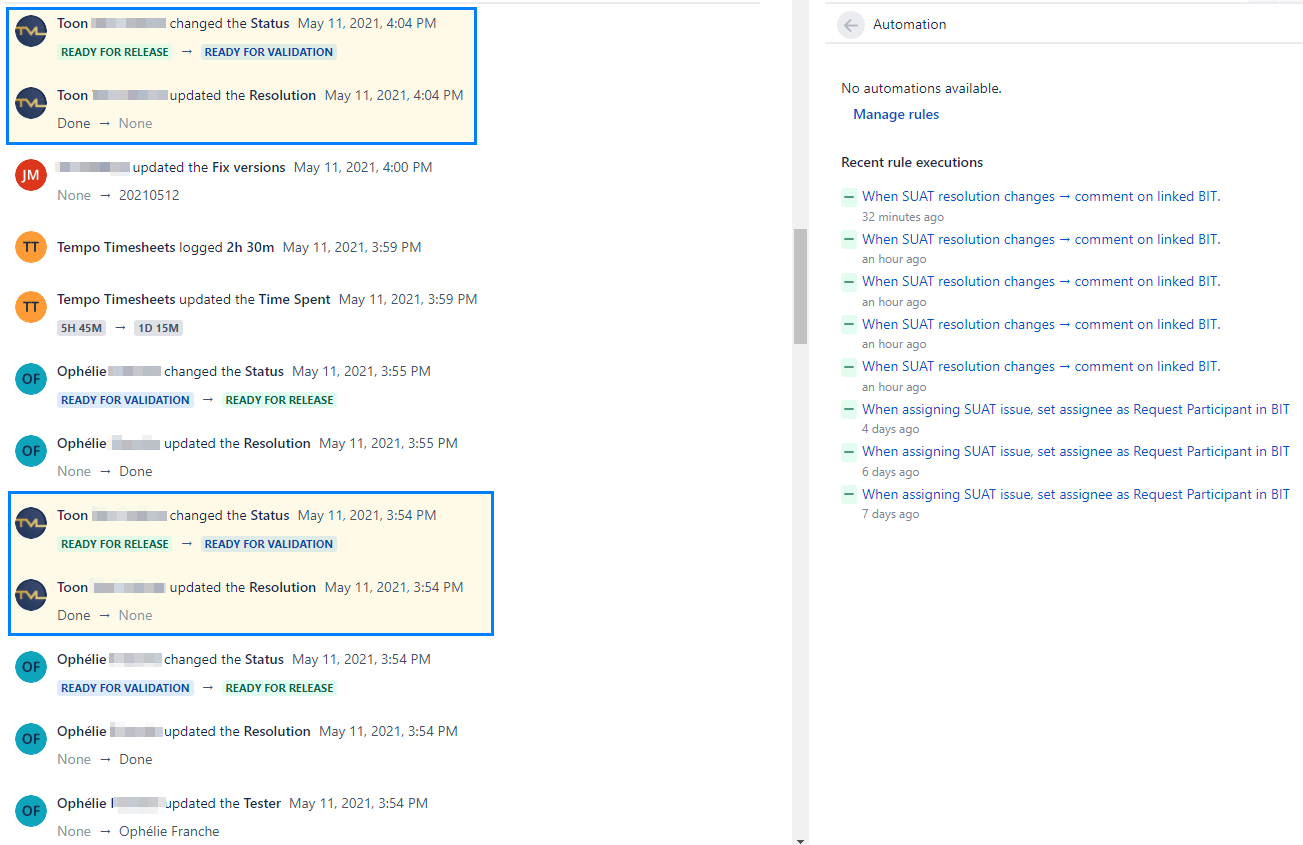Click READY FOR VALIDATION in Toon's 3:54 PM change
The image size is (1303, 845).
coord(269,544)
